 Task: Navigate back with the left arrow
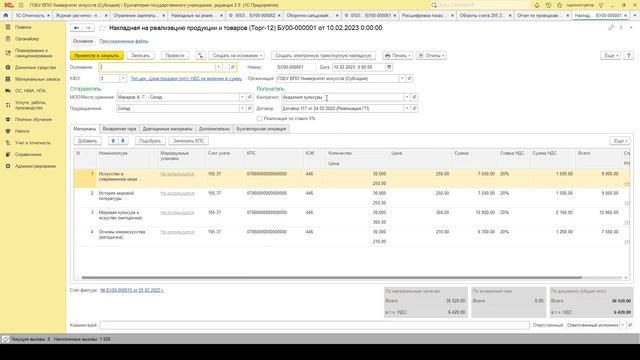point(76,28)
